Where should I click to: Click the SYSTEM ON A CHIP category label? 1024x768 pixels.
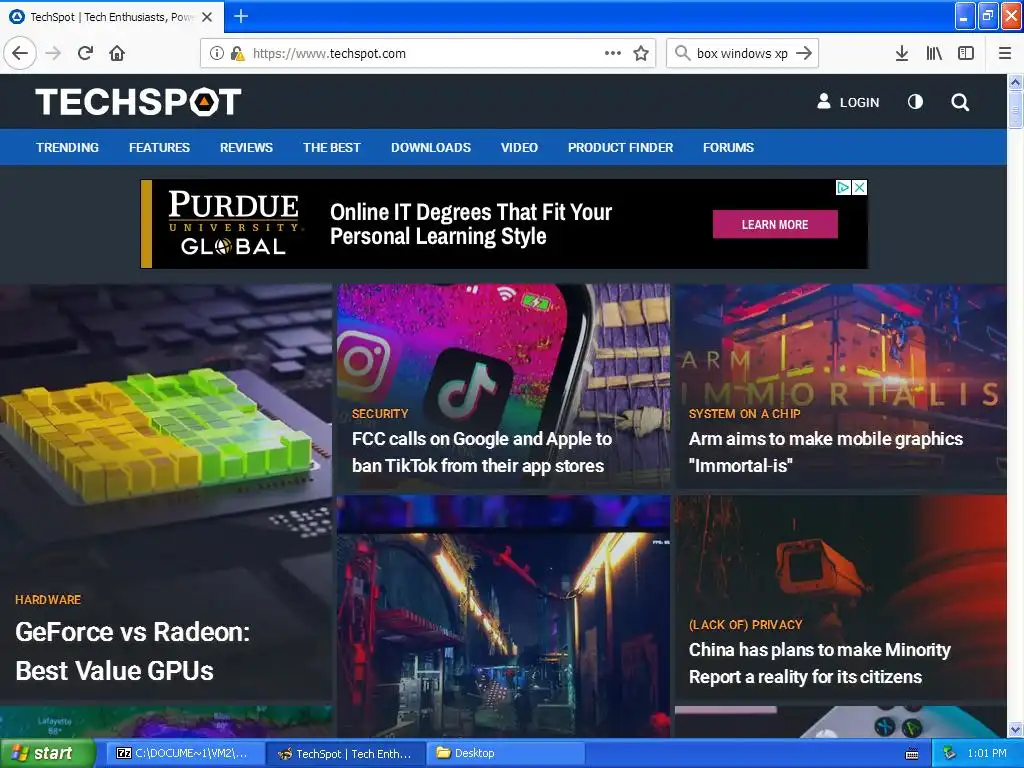click(744, 413)
